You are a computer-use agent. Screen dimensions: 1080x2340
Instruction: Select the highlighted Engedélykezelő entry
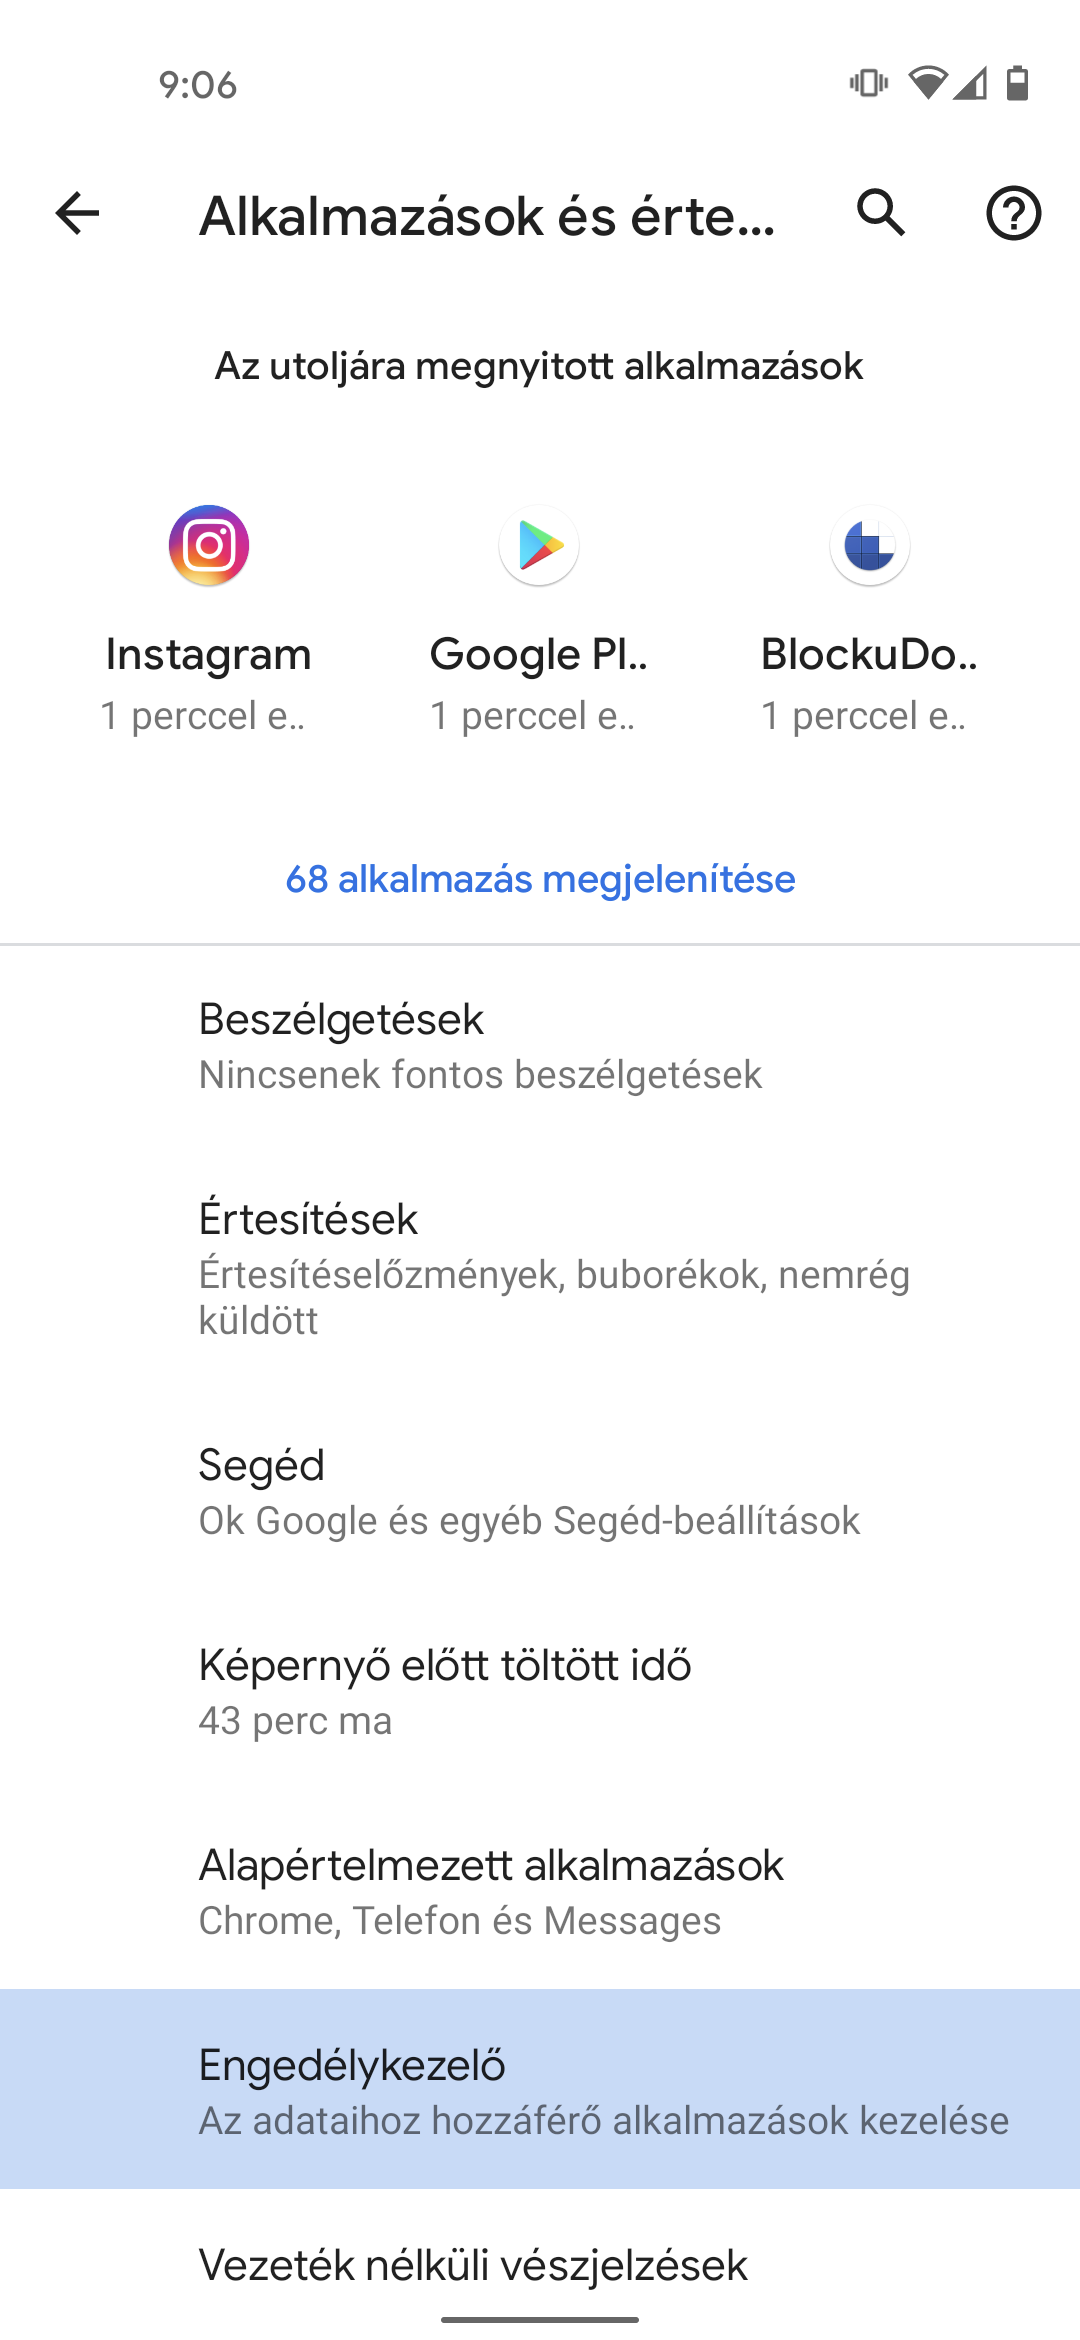click(540, 2089)
